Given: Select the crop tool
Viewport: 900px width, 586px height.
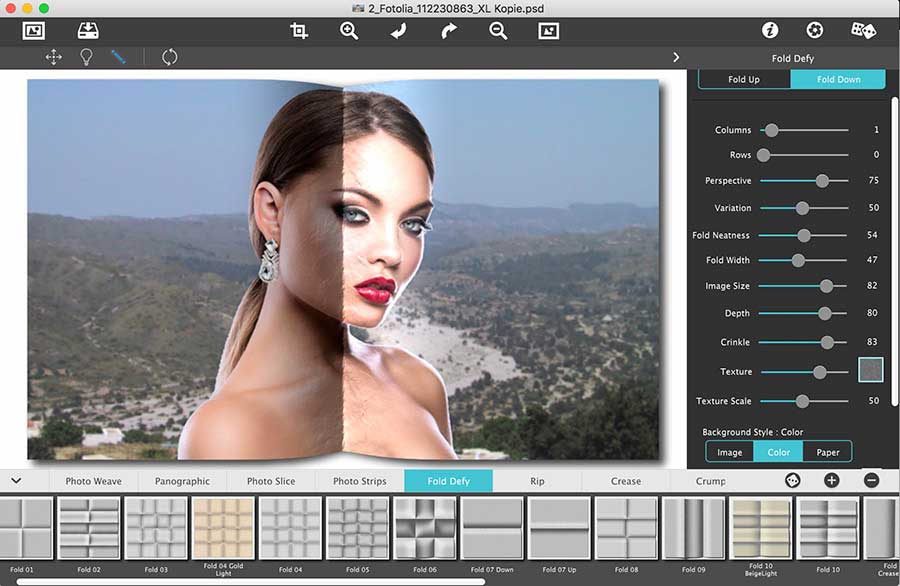Looking at the screenshot, I should (x=299, y=31).
